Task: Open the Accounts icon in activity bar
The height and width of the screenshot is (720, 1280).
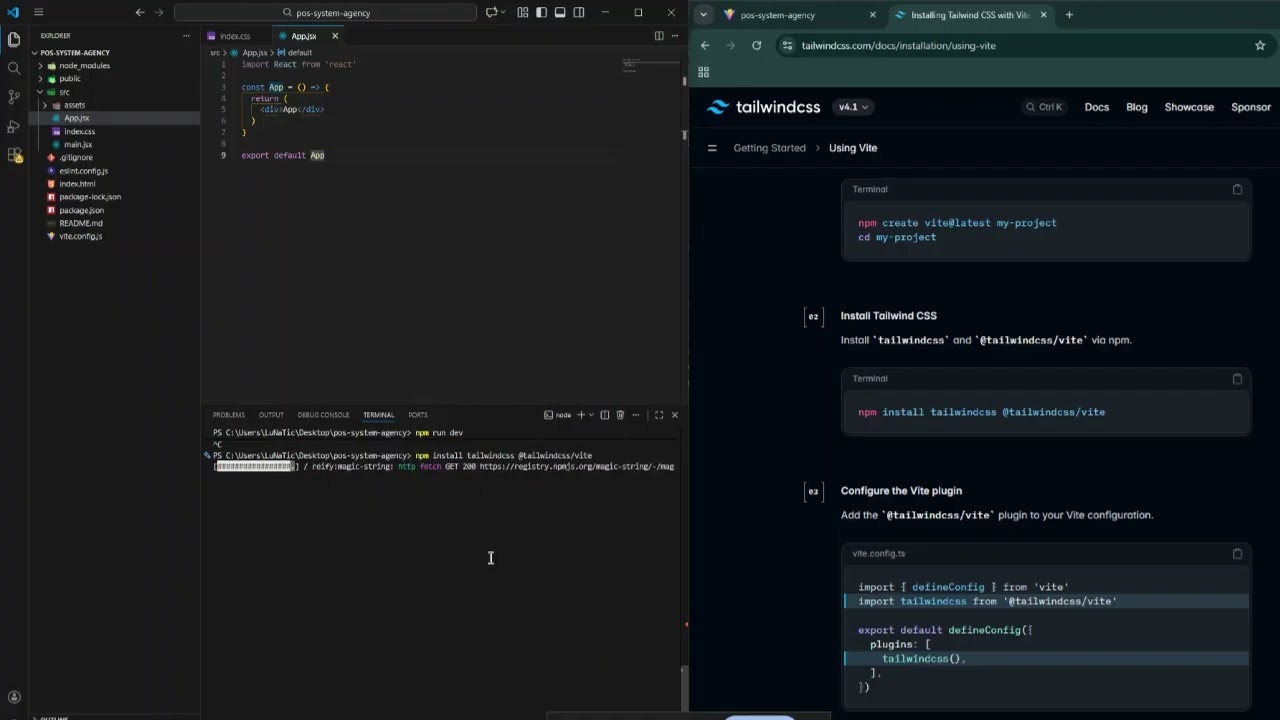Action: [x=14, y=697]
